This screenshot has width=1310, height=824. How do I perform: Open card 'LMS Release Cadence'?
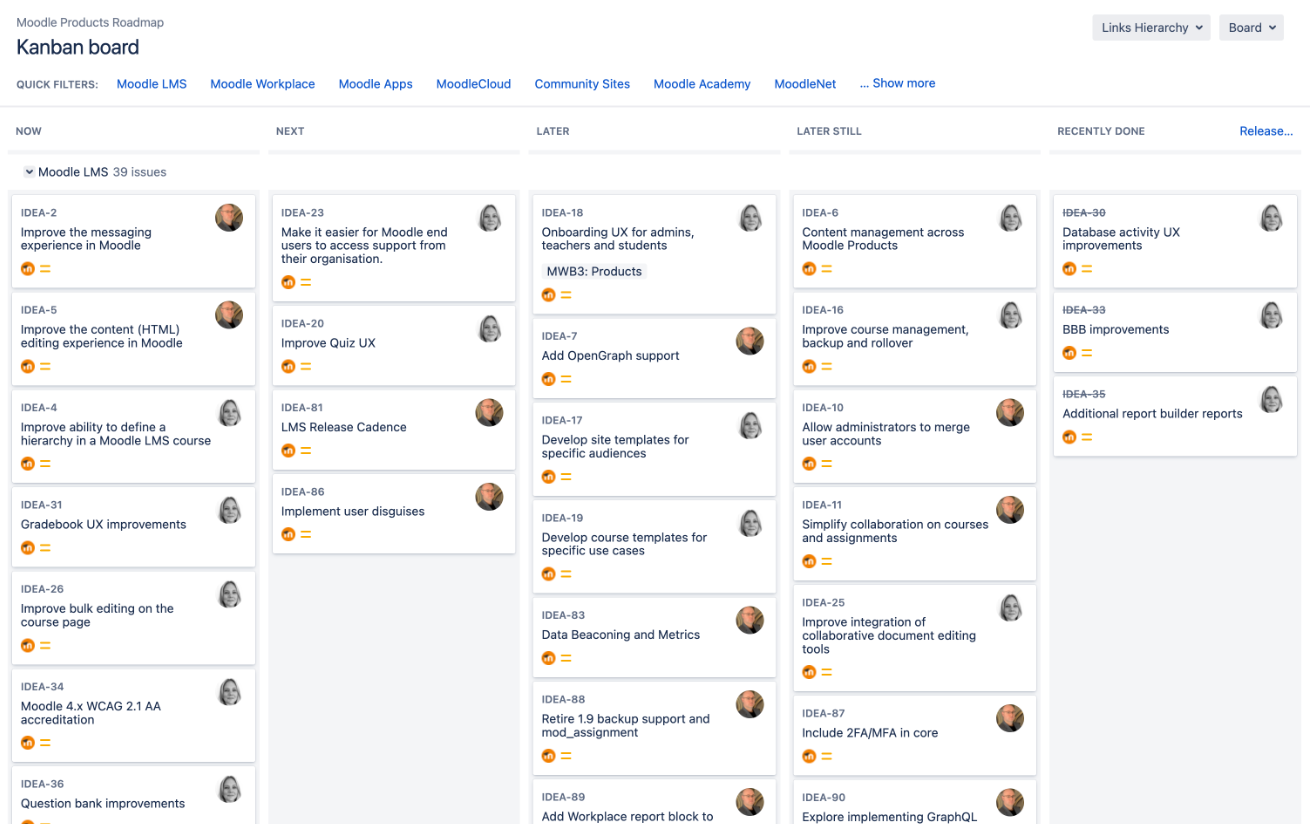coord(394,430)
